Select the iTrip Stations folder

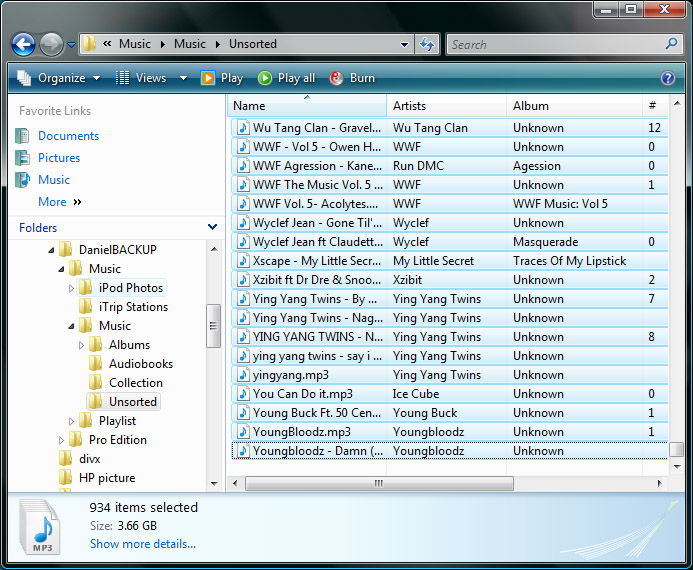coord(133,307)
